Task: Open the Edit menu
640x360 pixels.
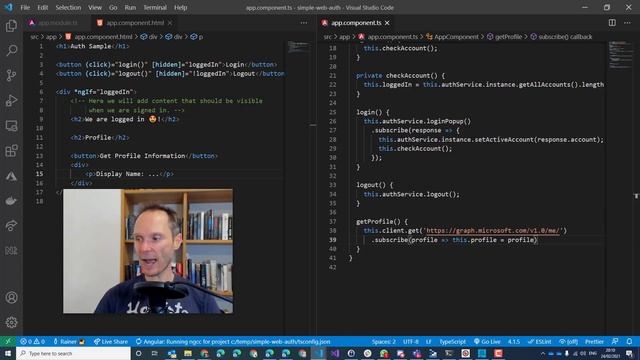Action: (x=42, y=7)
